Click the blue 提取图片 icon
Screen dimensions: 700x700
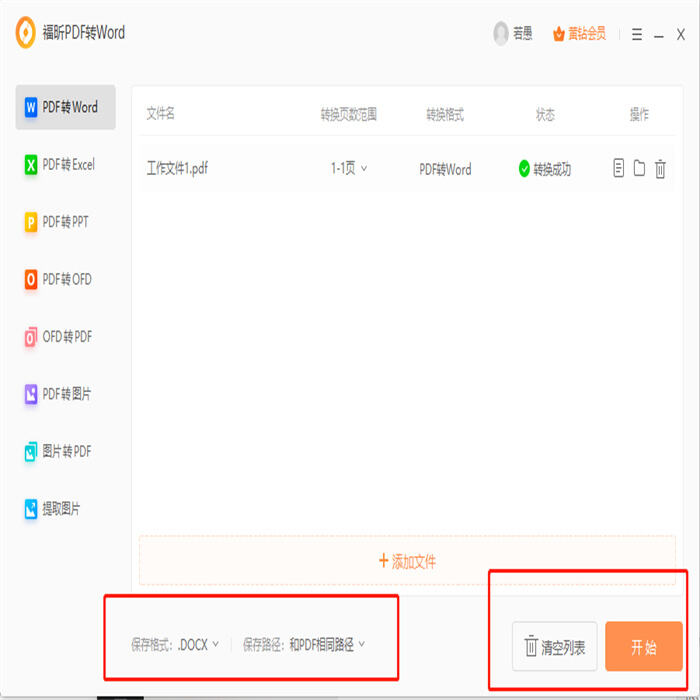coord(31,509)
